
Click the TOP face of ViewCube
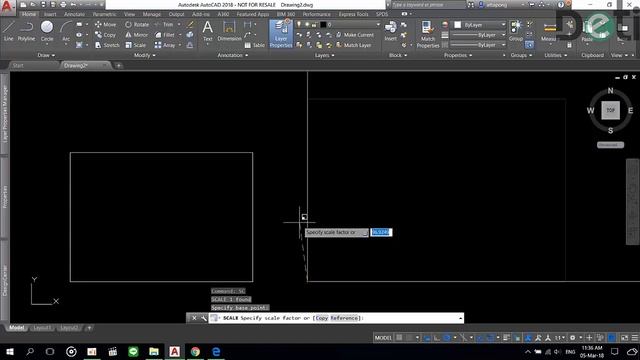click(610, 110)
